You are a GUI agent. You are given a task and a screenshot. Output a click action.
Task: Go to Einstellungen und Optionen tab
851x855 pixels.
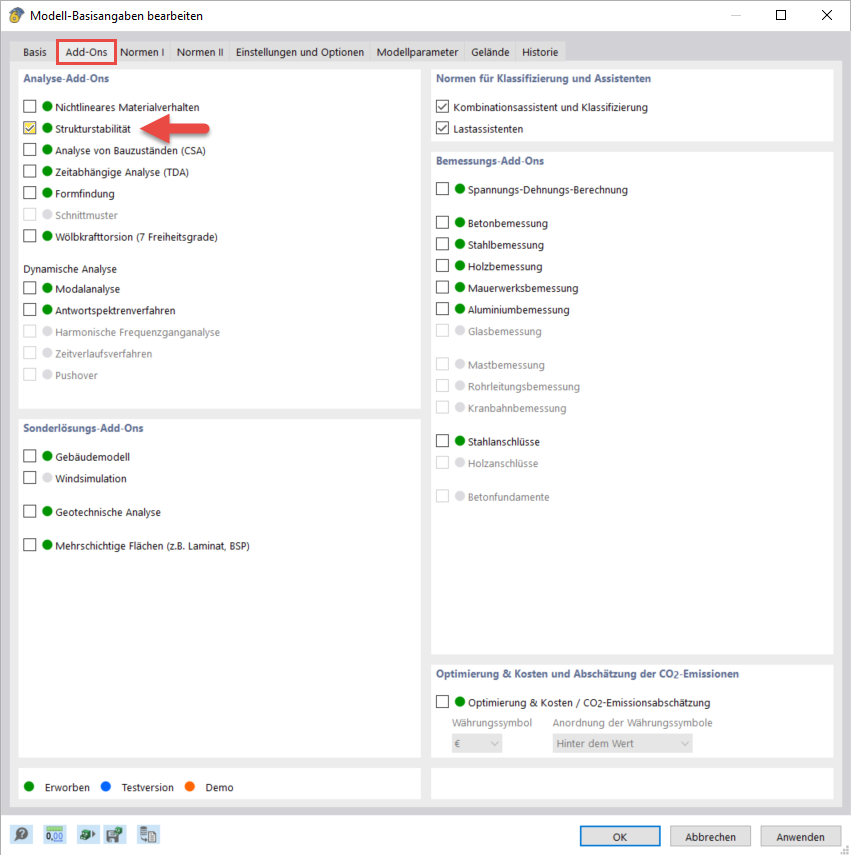[x=300, y=52]
